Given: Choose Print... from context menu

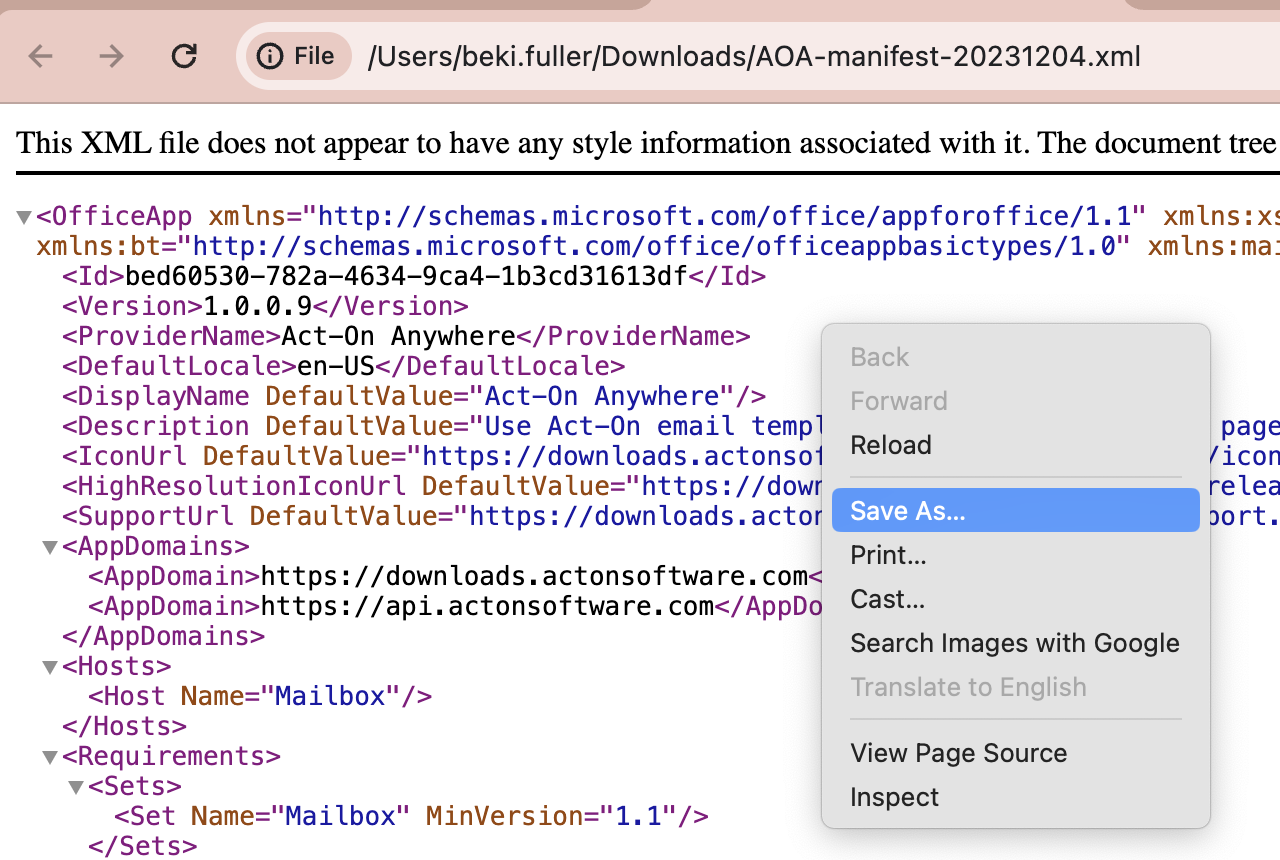Looking at the screenshot, I should tap(888, 555).
